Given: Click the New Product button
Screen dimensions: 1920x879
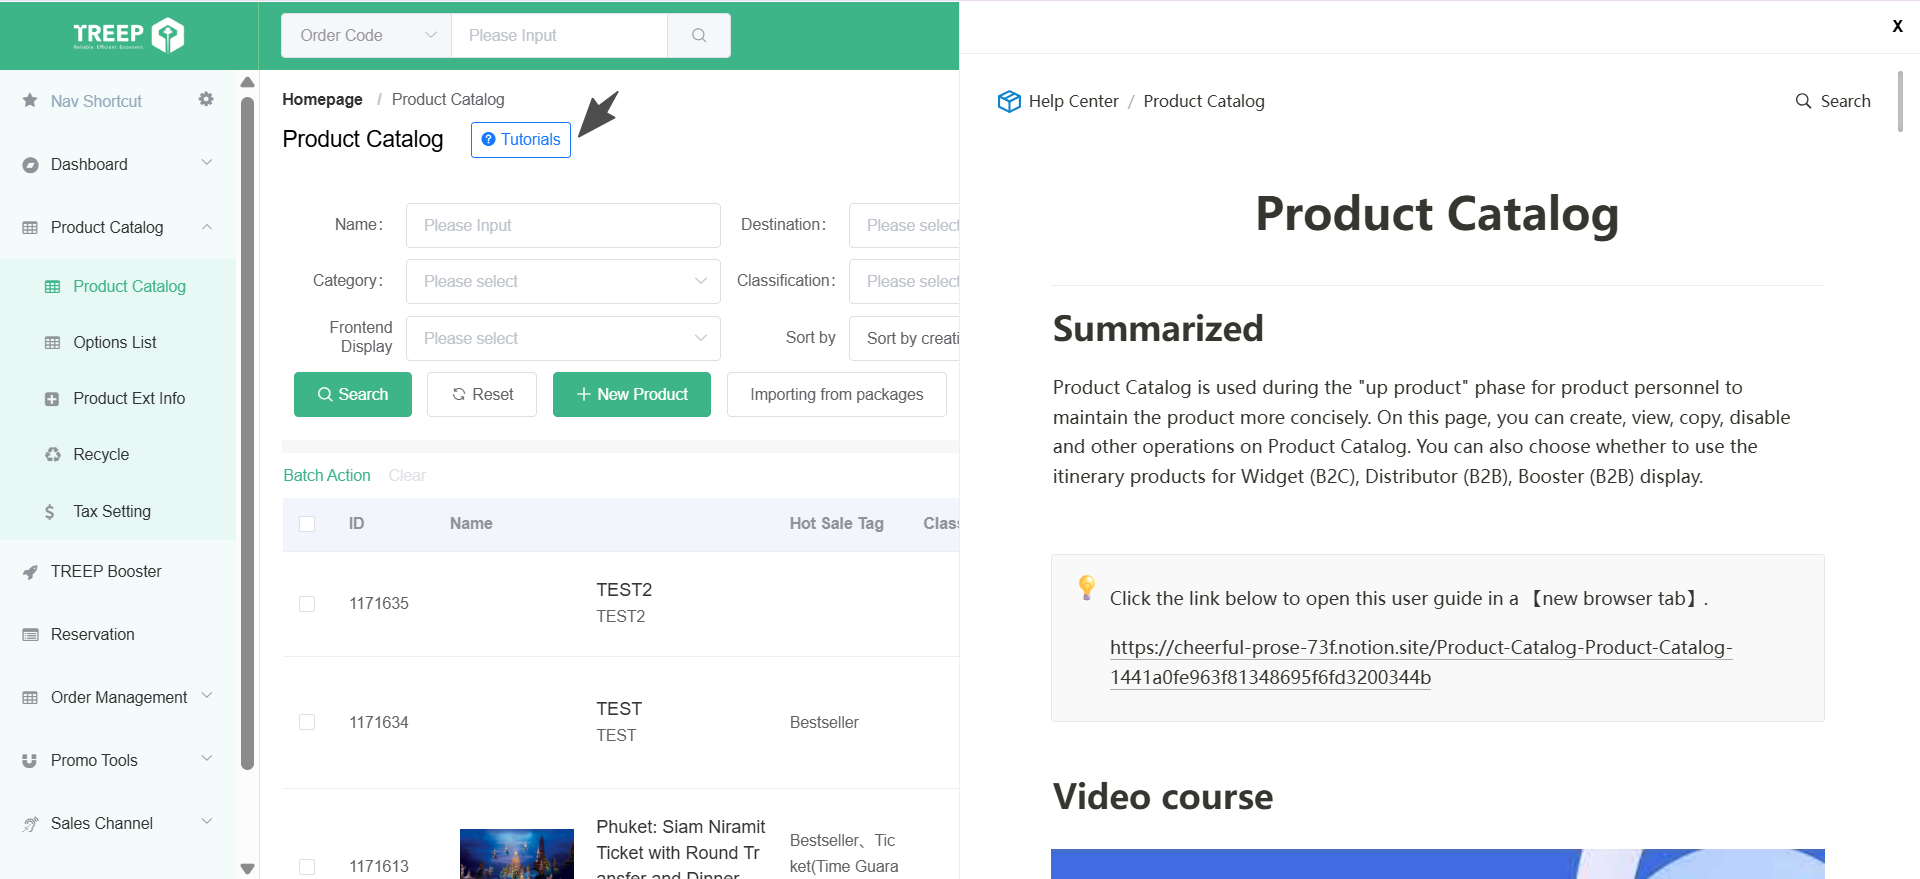Looking at the screenshot, I should (x=632, y=394).
